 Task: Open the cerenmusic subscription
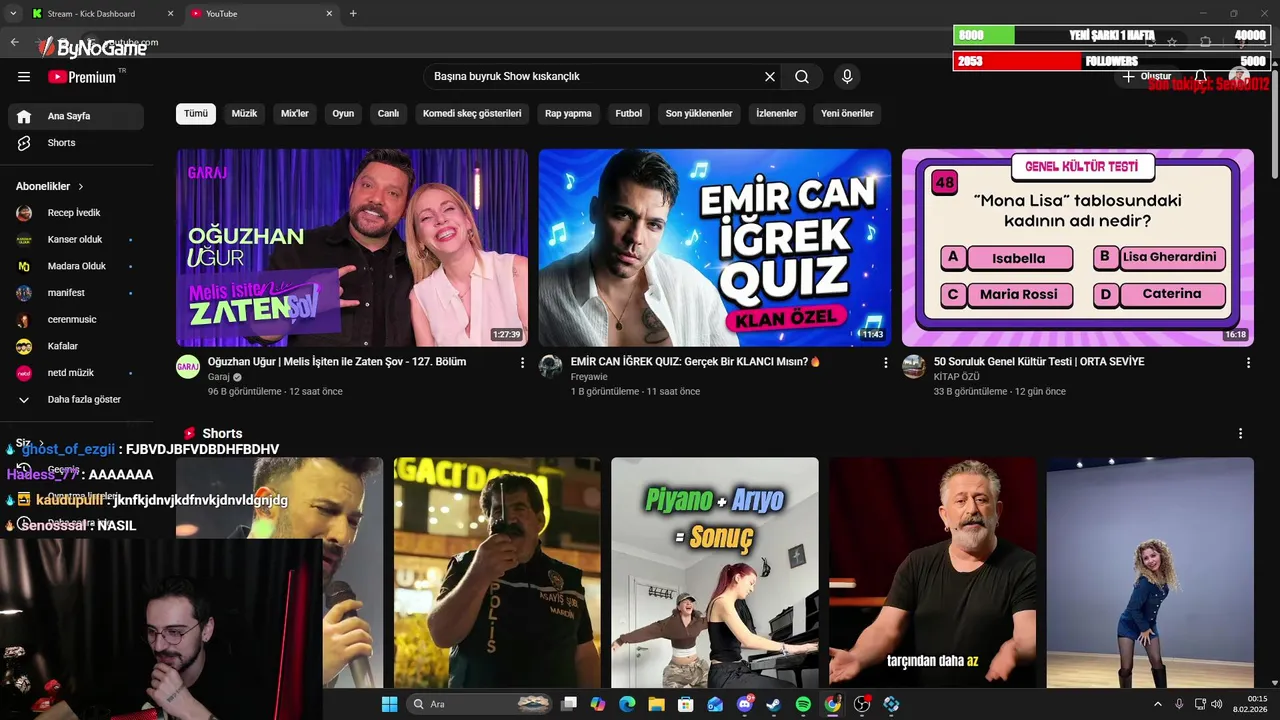click(x=76, y=320)
